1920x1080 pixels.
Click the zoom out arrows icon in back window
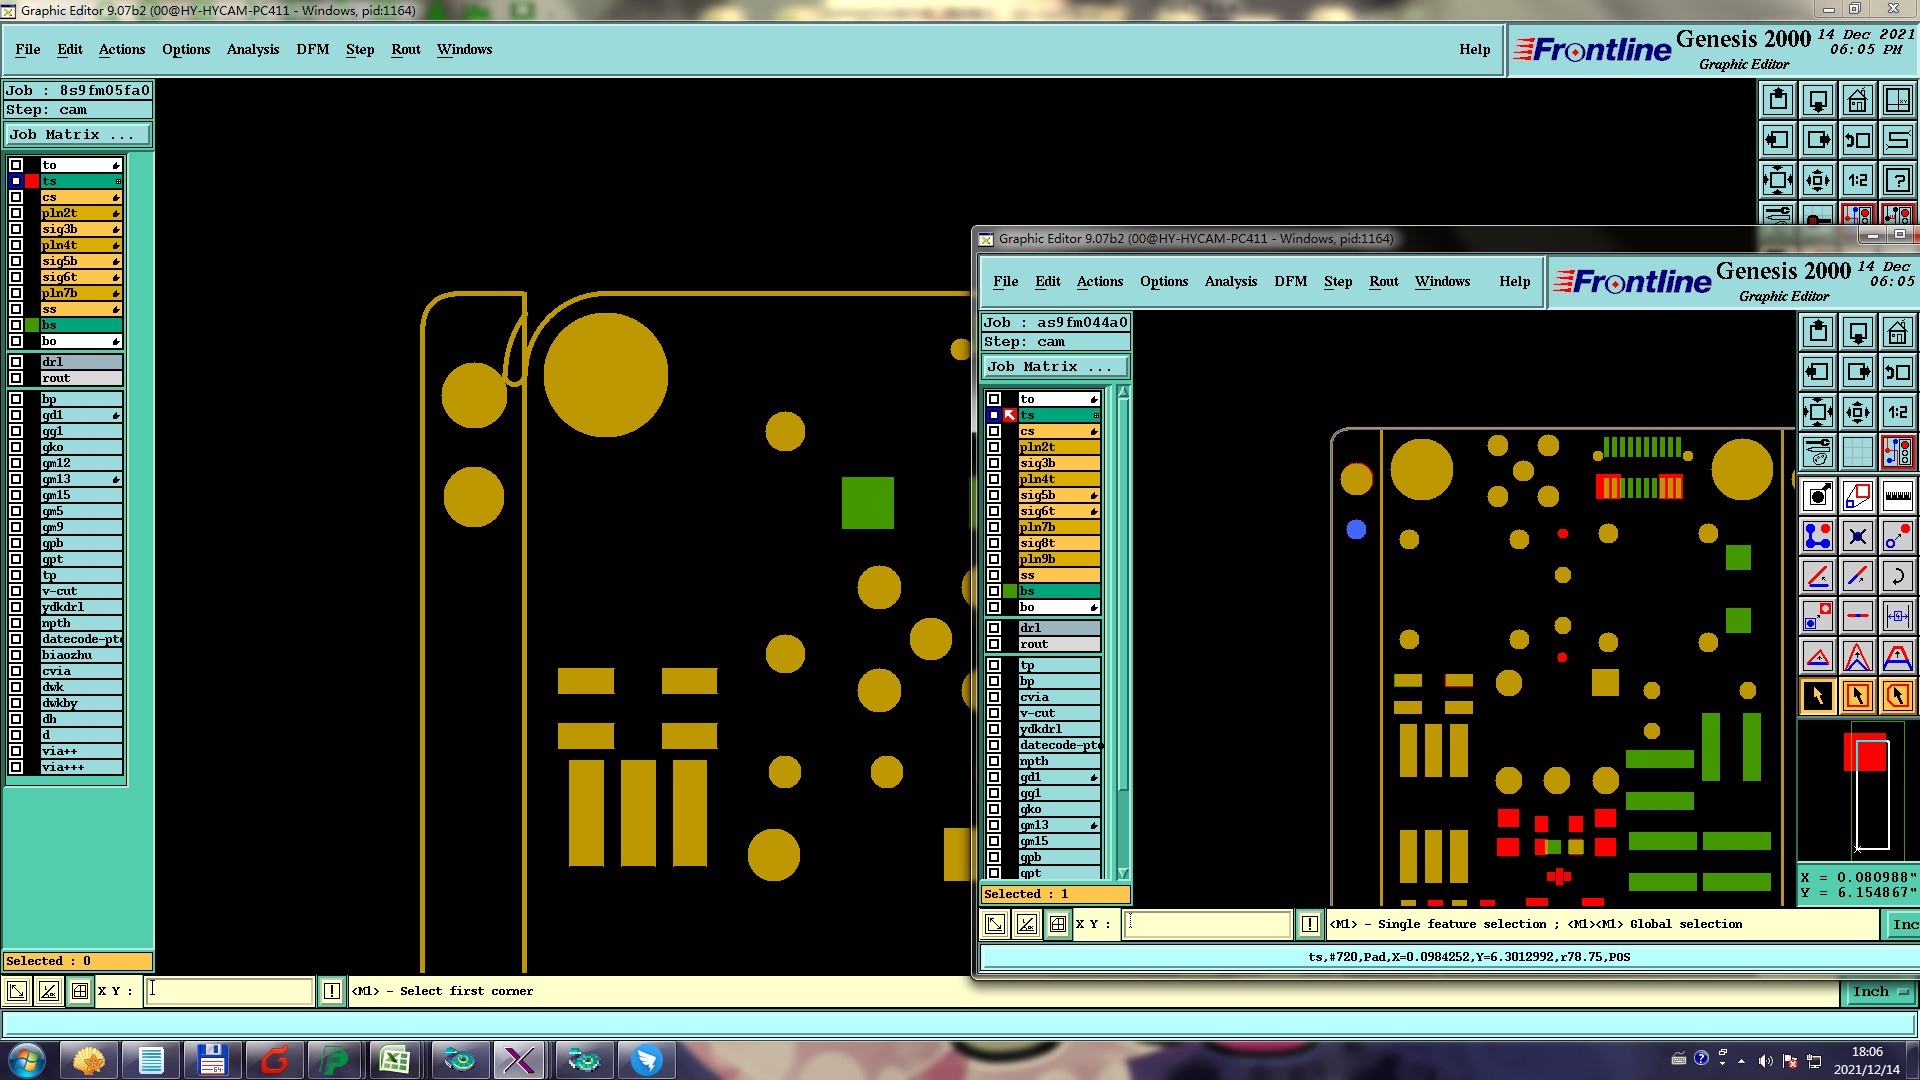[x=1778, y=180]
